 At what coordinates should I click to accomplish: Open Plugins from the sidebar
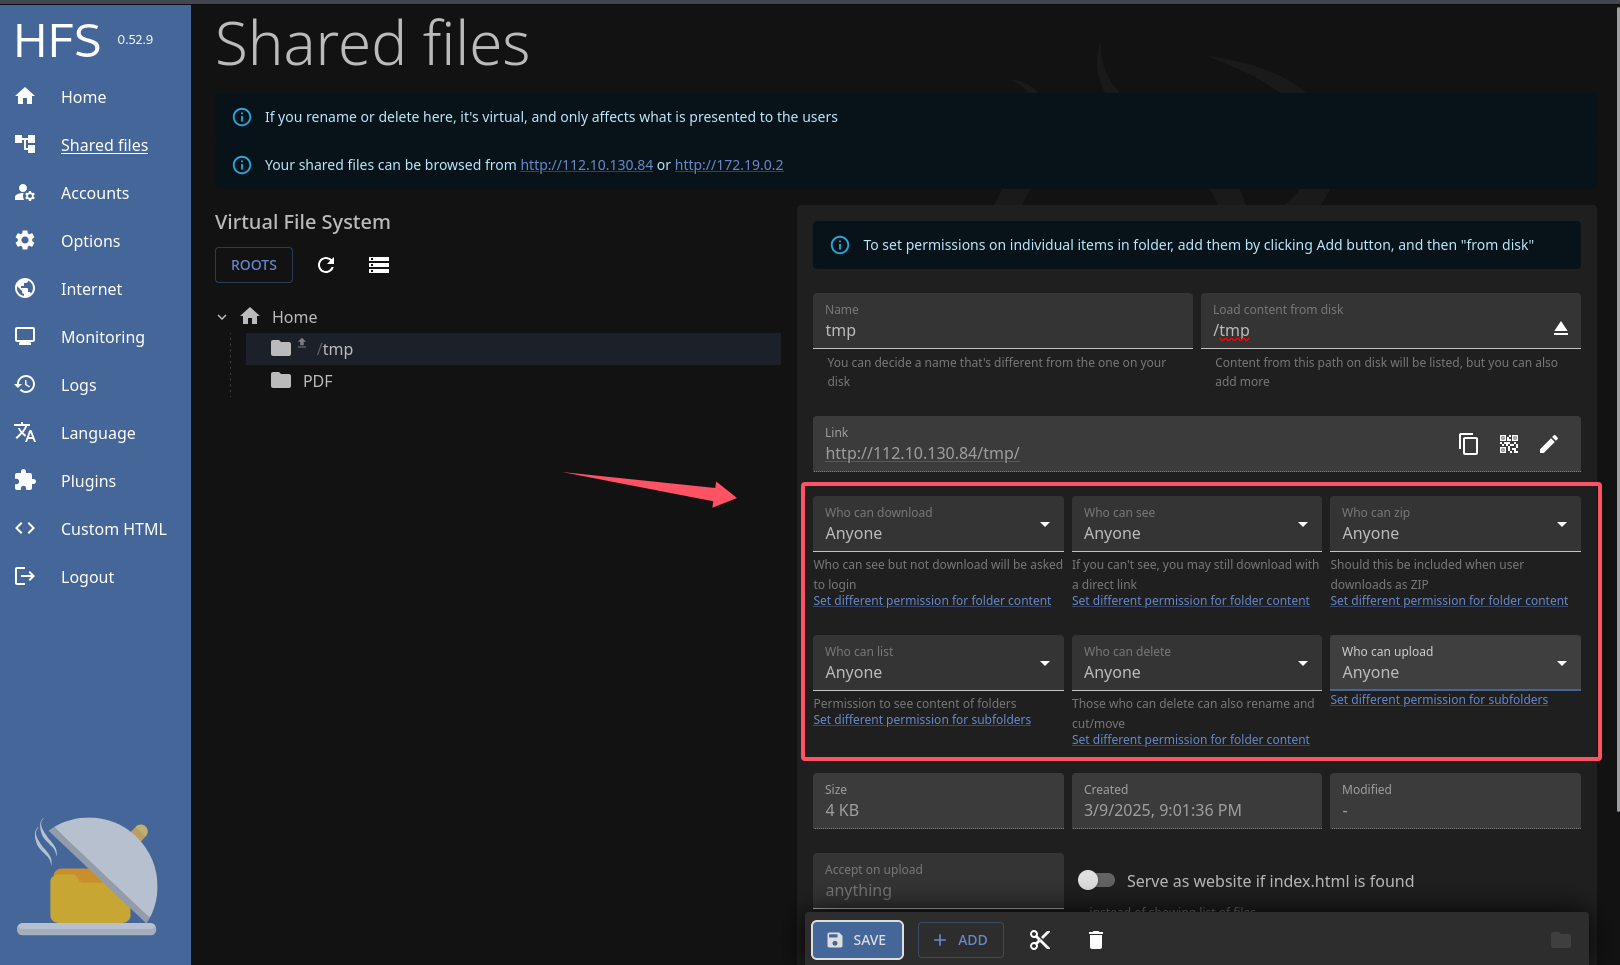click(x=88, y=481)
